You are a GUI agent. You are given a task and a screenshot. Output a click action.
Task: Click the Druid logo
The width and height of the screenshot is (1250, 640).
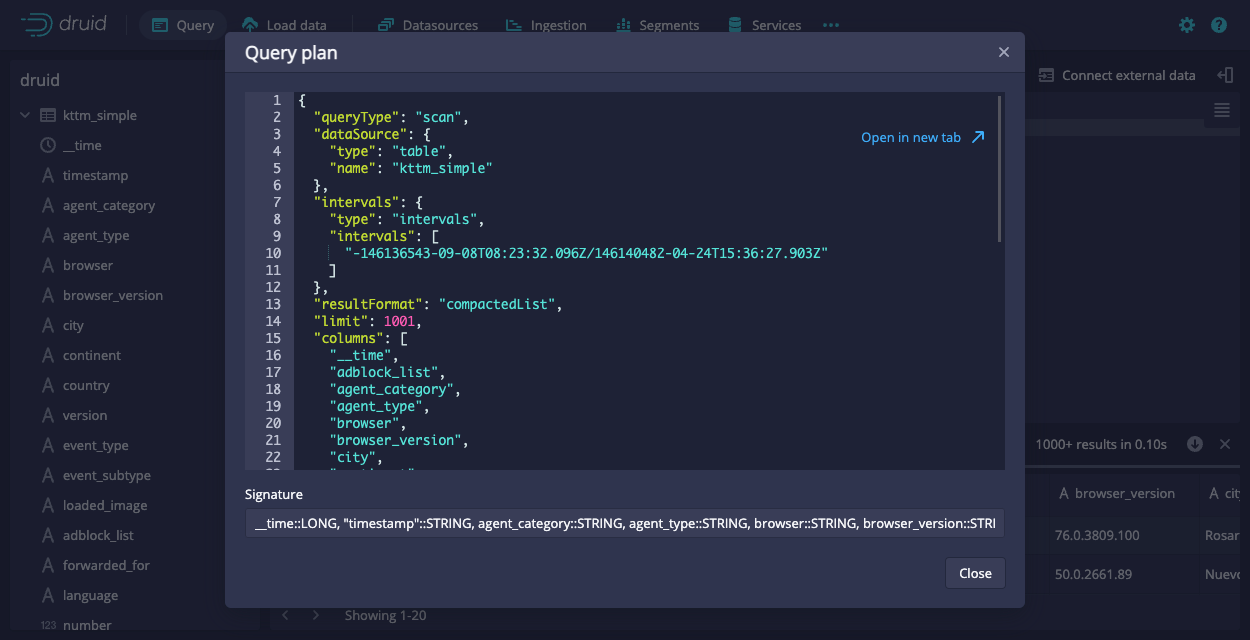tap(64, 25)
